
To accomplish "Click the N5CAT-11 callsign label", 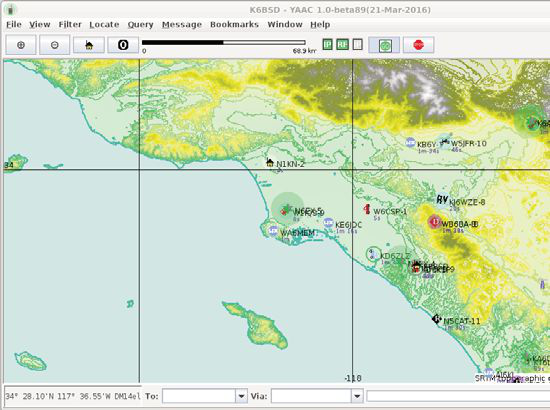I will pos(462,321).
